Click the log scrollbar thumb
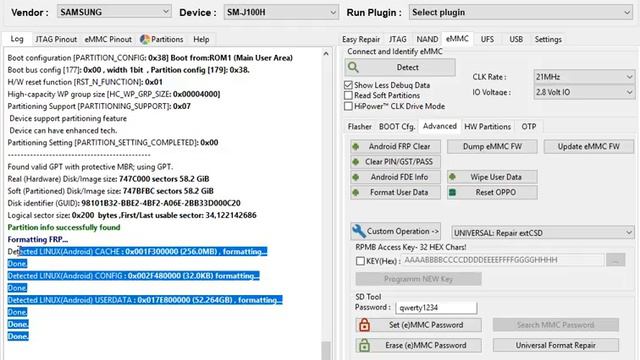Image resolution: width=640 pixels, height=360 pixels. point(326,350)
